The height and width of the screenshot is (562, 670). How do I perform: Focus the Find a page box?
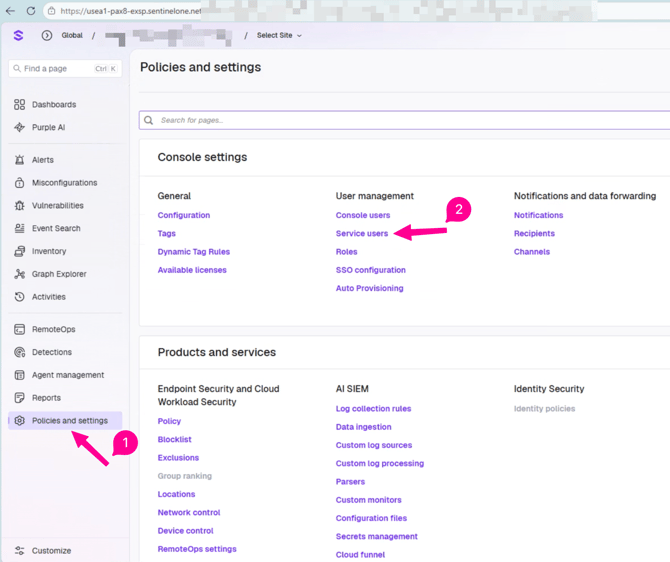point(65,68)
